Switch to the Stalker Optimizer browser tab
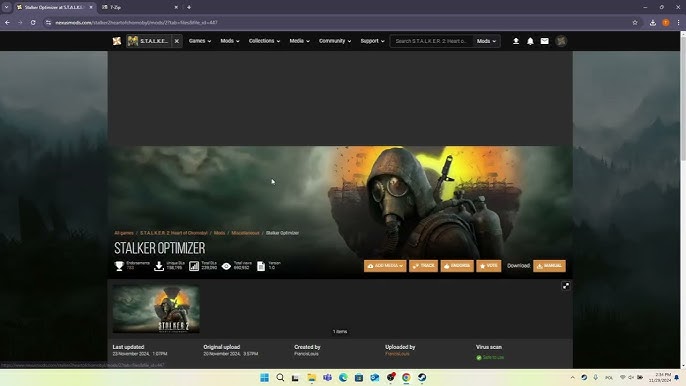 click(x=53, y=7)
